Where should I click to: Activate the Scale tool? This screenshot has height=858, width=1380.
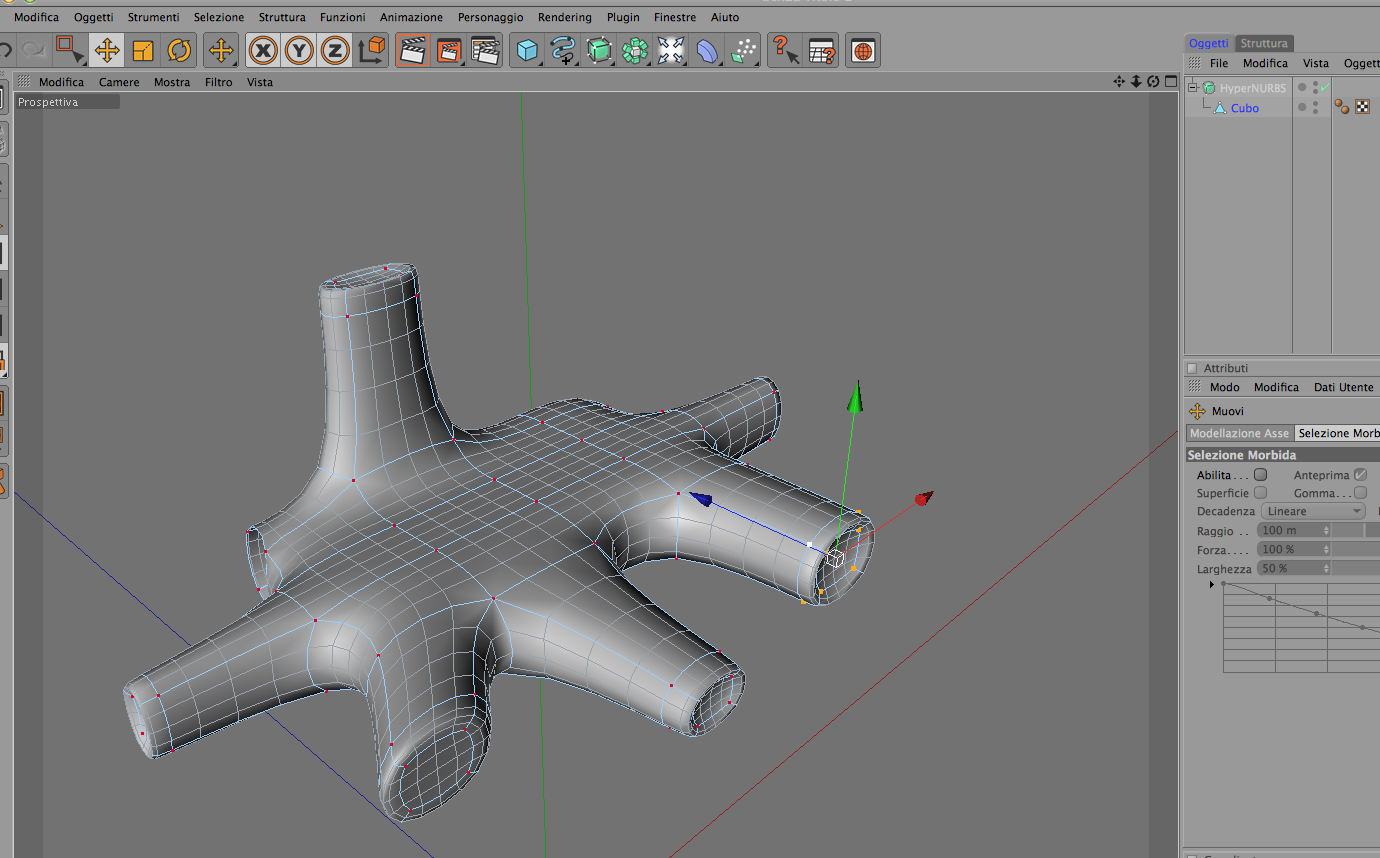pyautogui.click(x=143, y=50)
